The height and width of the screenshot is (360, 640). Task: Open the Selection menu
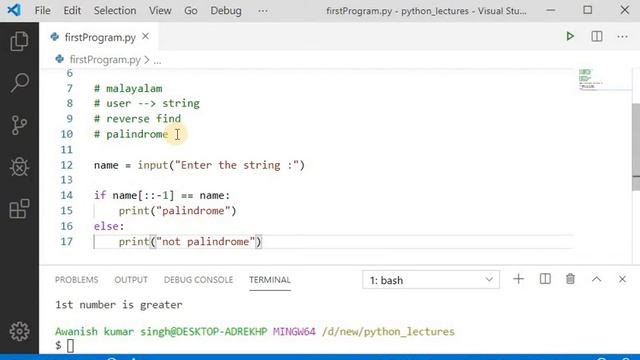[x=115, y=11]
